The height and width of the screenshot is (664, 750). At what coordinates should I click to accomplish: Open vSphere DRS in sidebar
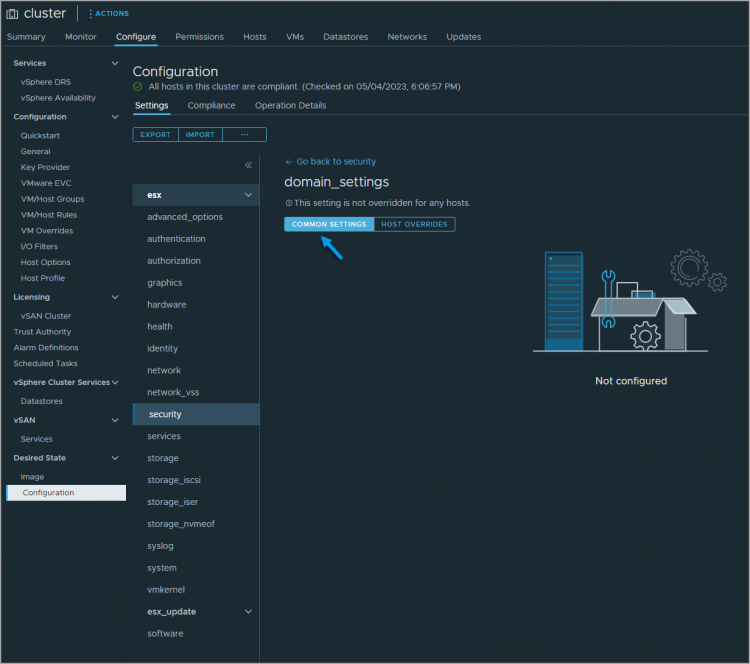pos(45,82)
